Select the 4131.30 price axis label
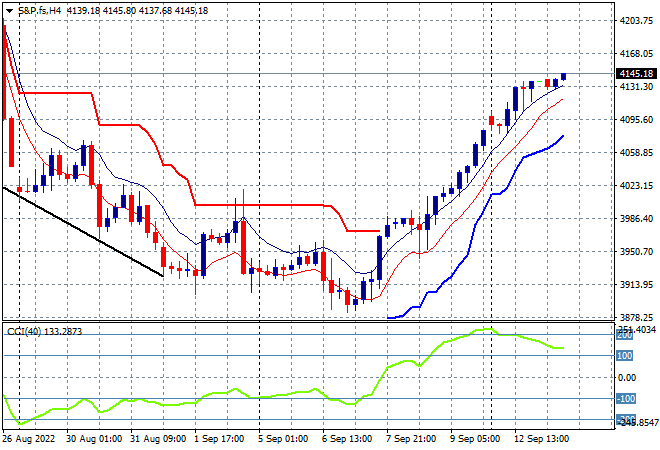Screen dimensions: 660x450 click(636, 87)
